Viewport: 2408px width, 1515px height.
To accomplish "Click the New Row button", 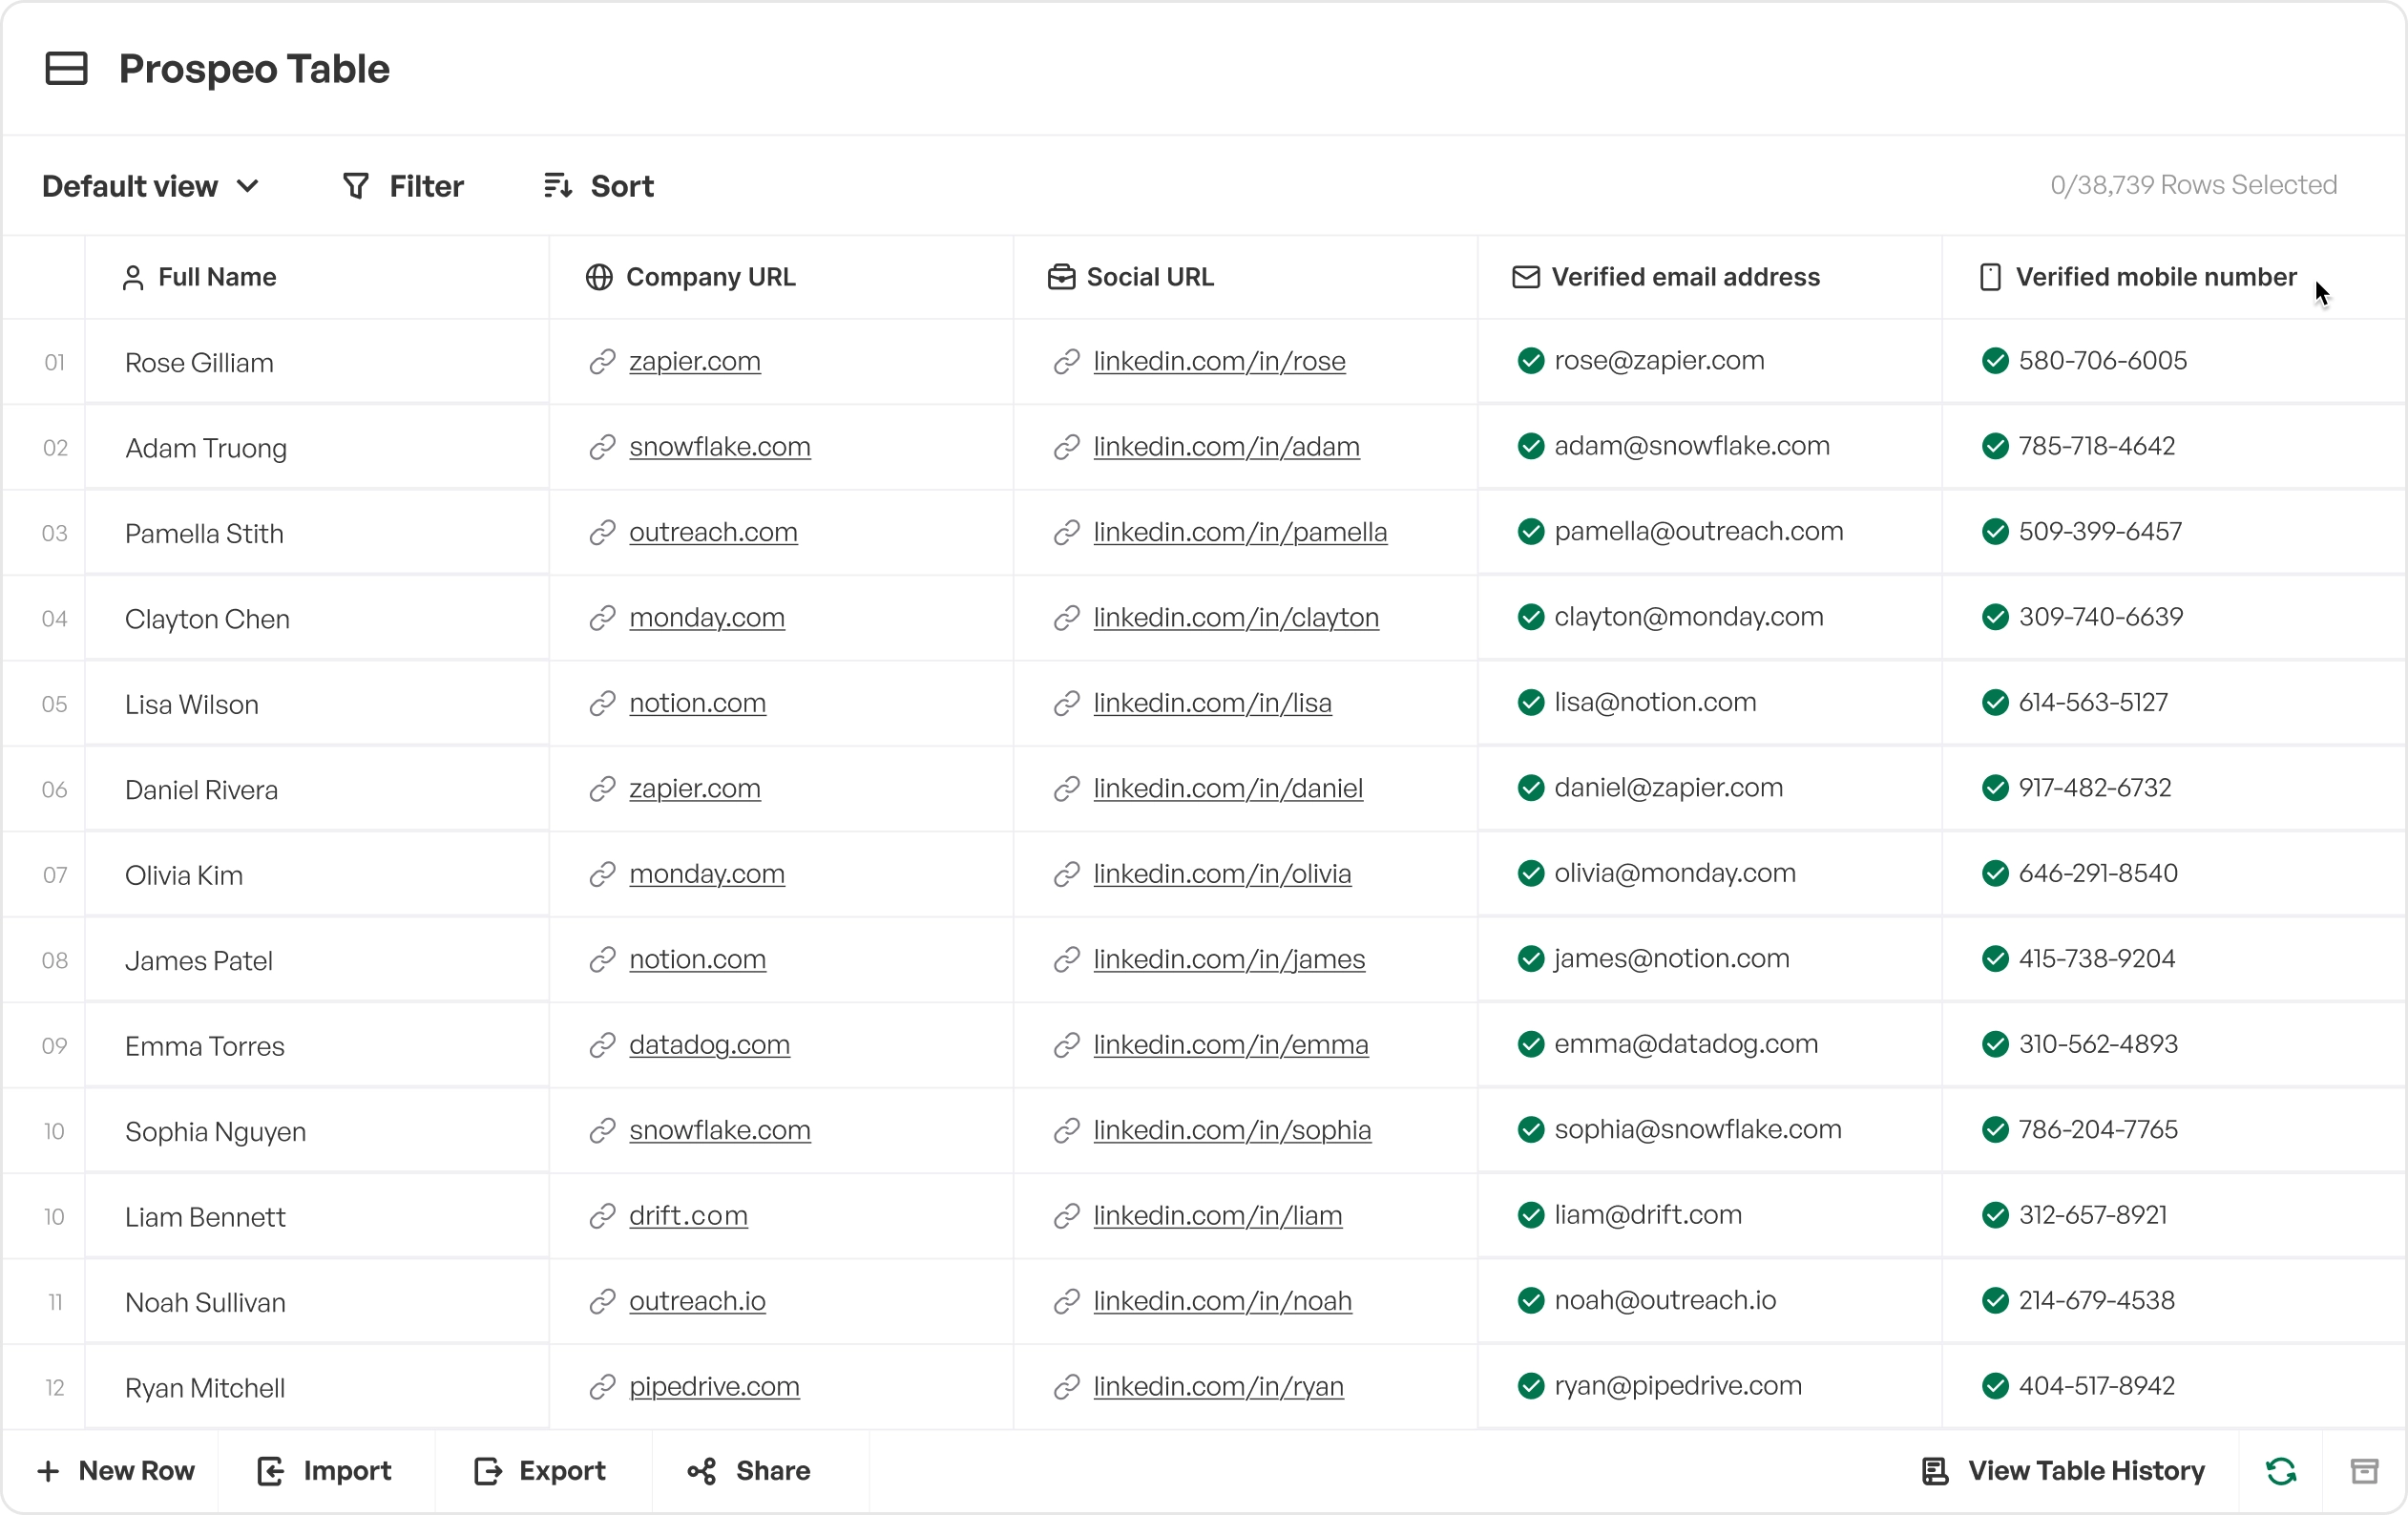I will pos(116,1471).
